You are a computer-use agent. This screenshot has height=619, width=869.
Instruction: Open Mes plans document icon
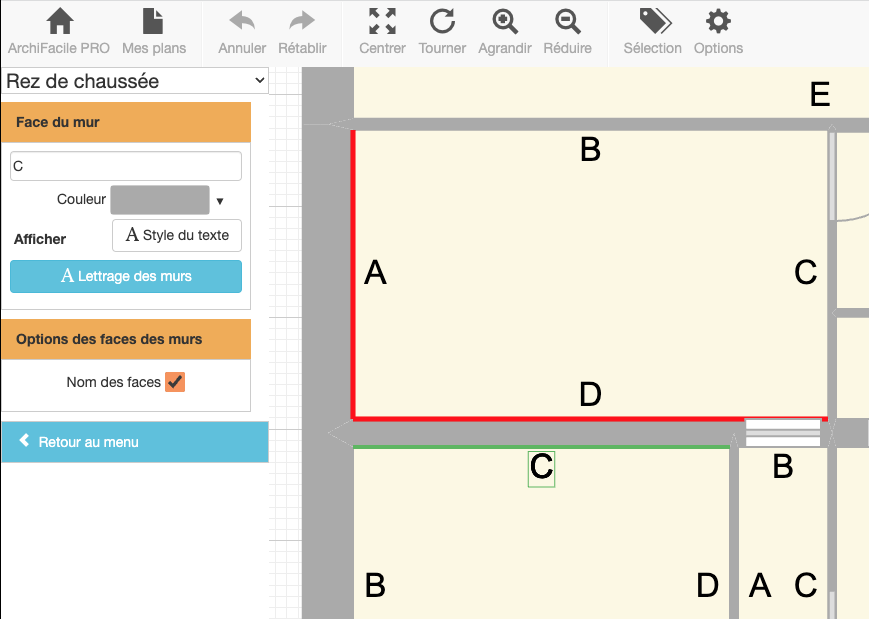point(153,22)
